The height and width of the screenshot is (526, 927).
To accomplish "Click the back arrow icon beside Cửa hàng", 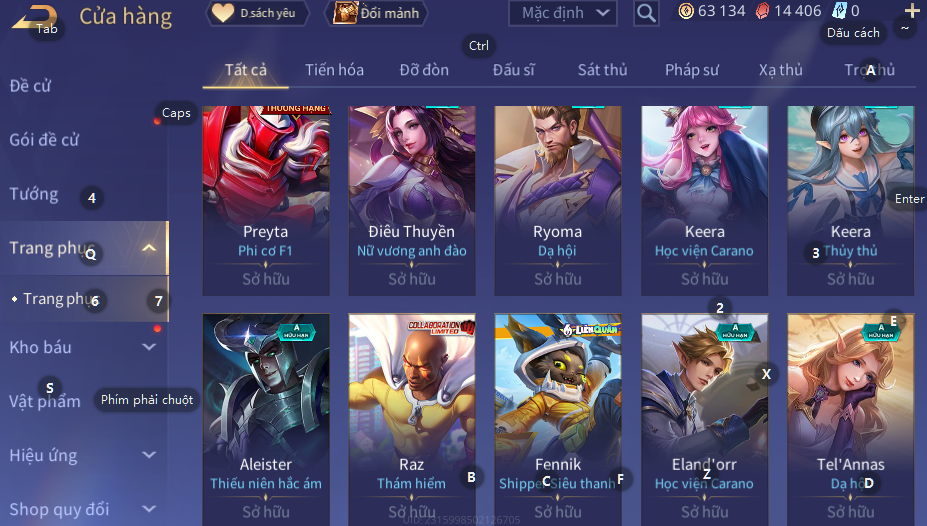I will [x=34, y=17].
